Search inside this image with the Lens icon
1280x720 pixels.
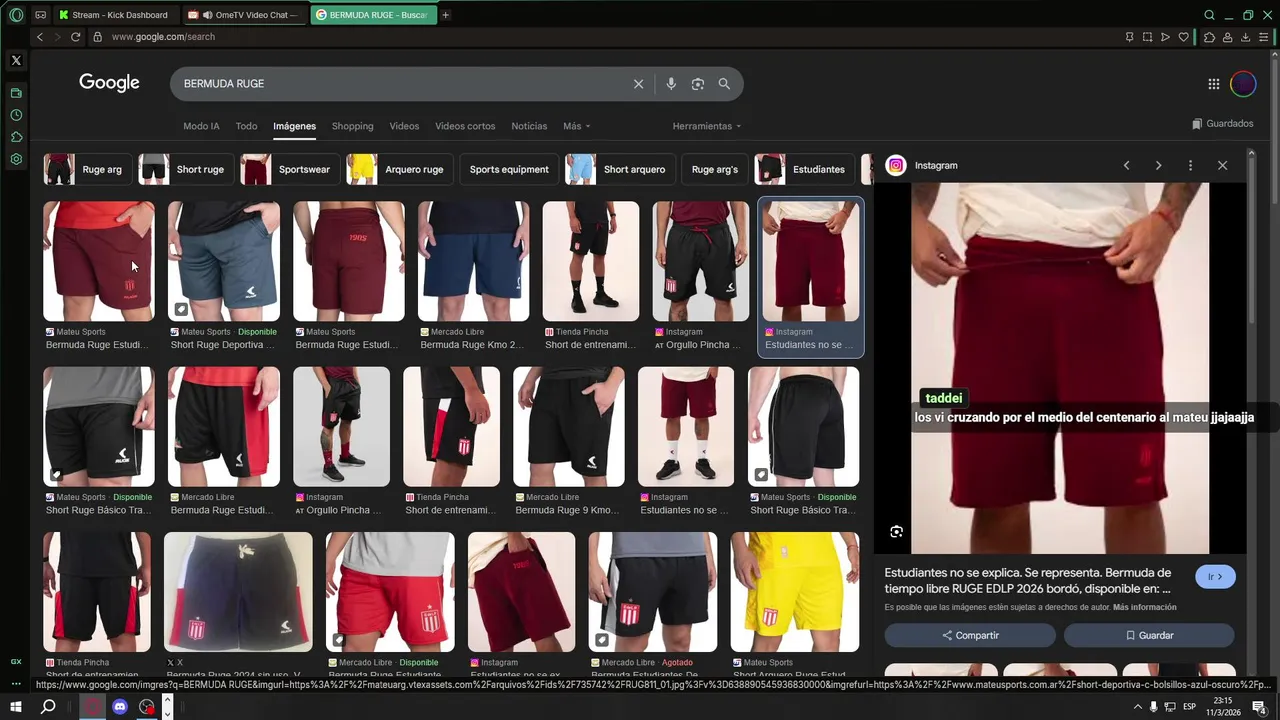coord(896,532)
